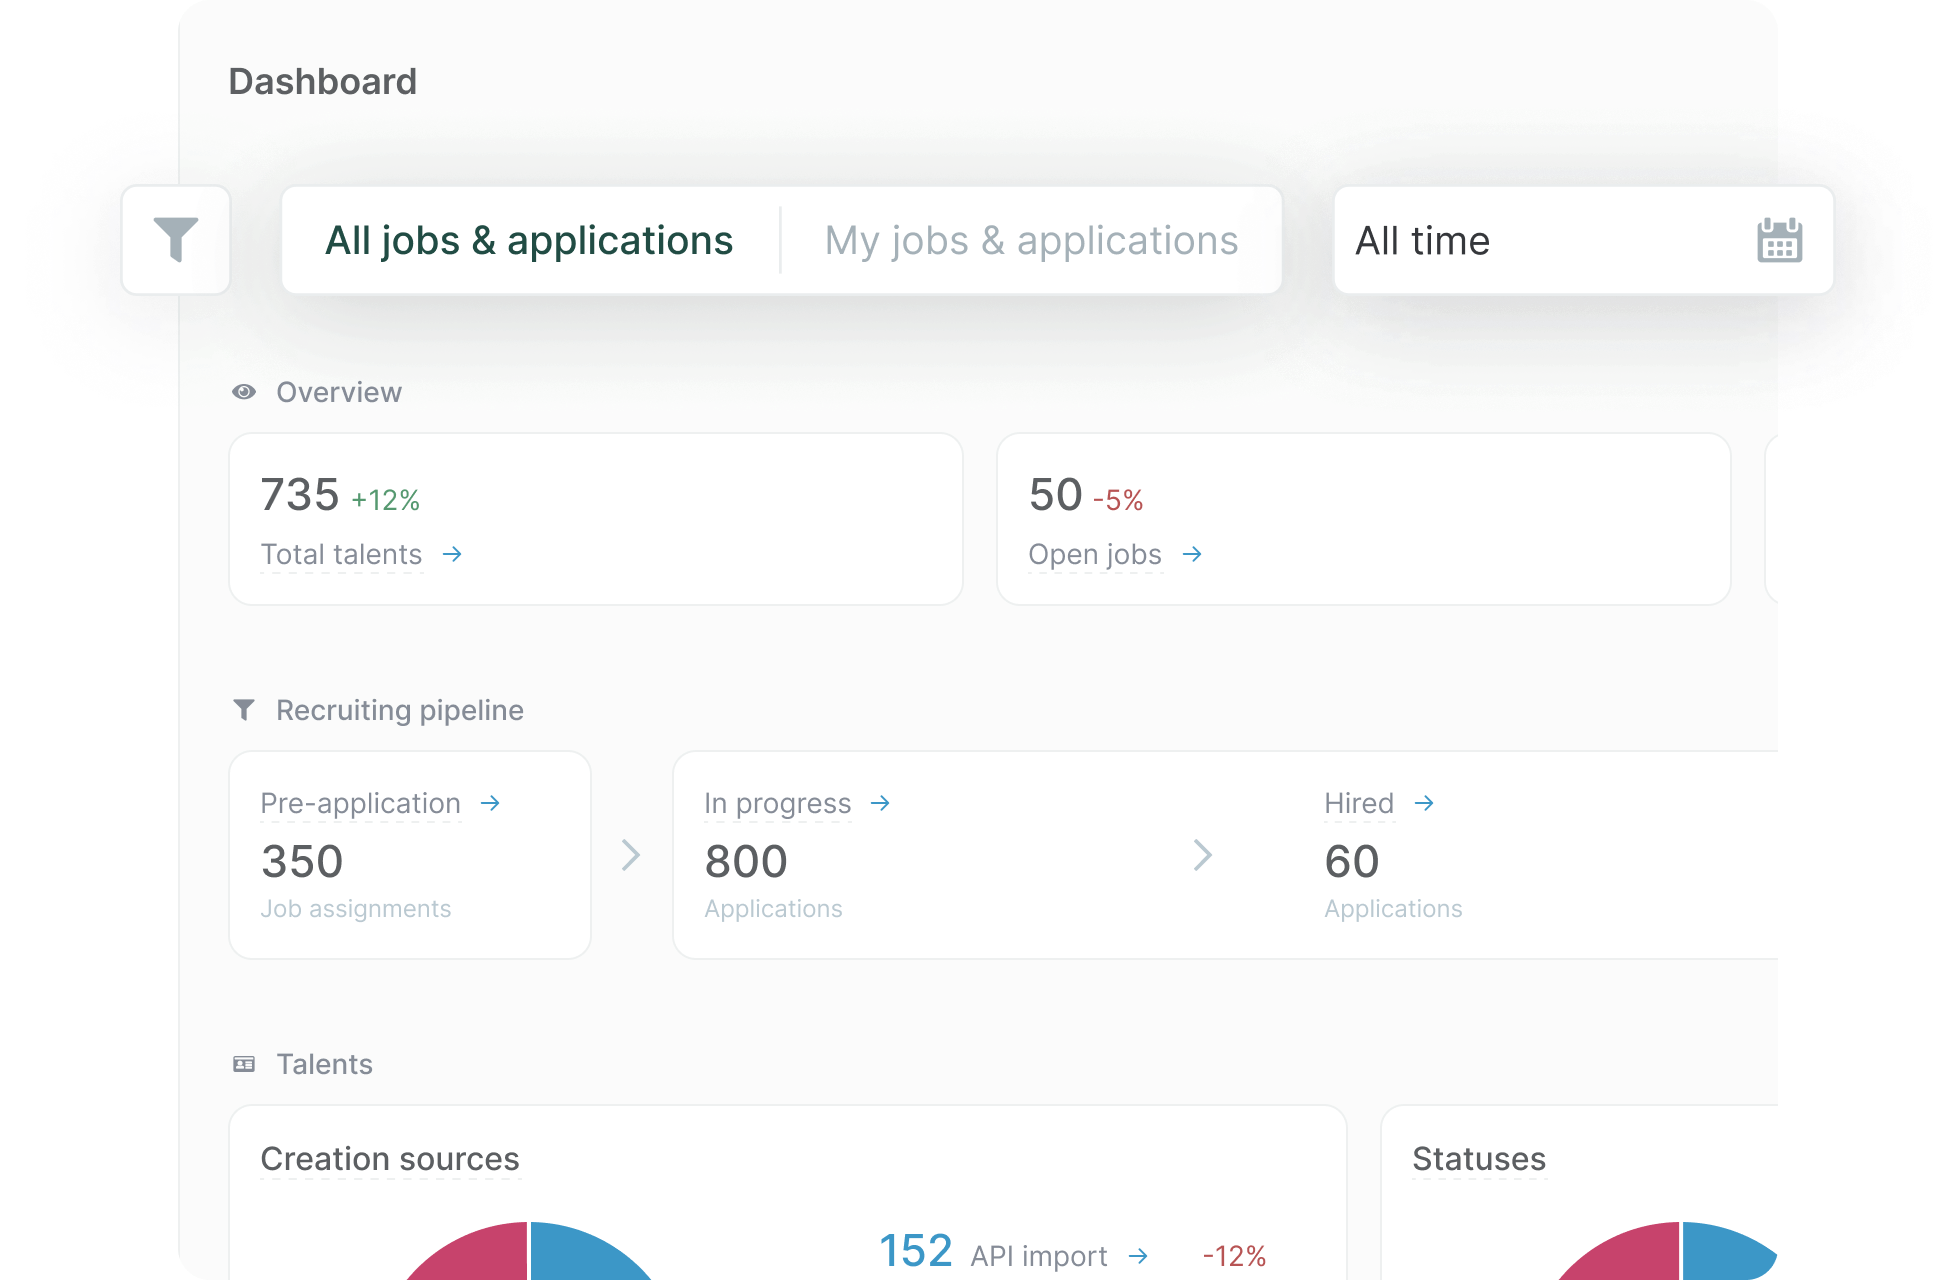Select the All jobs & applications tab
The image size is (1956, 1280).
click(x=530, y=240)
